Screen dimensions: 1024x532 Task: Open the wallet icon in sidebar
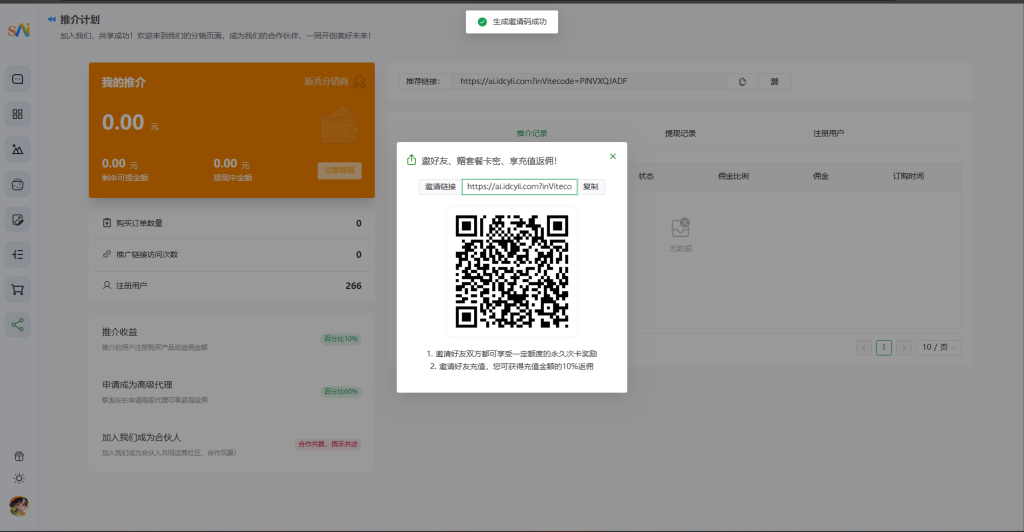pyautogui.click(x=17, y=184)
